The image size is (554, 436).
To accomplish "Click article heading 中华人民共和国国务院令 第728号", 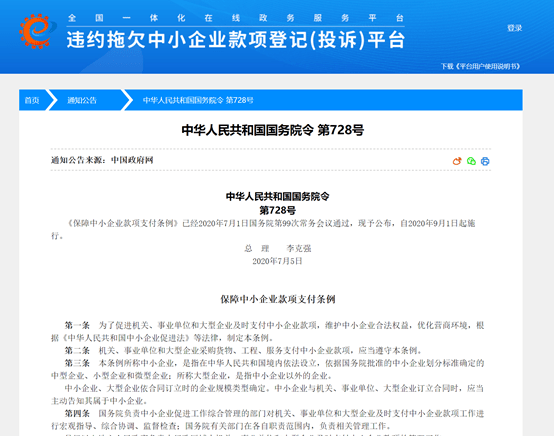I will 272,130.
